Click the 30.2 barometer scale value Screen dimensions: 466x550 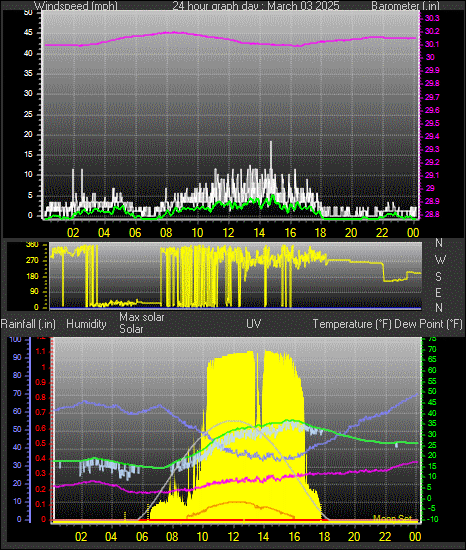[x=432, y=32]
